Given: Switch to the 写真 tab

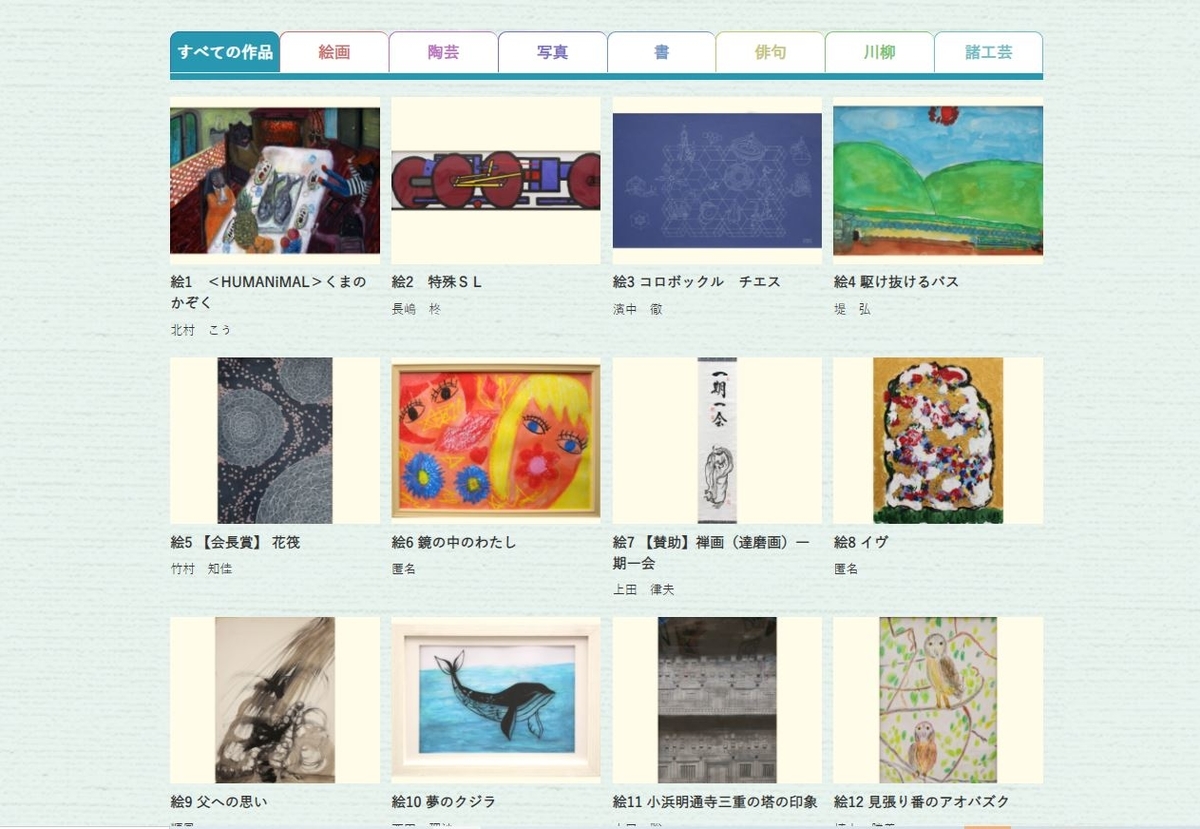Looking at the screenshot, I should pos(552,52).
